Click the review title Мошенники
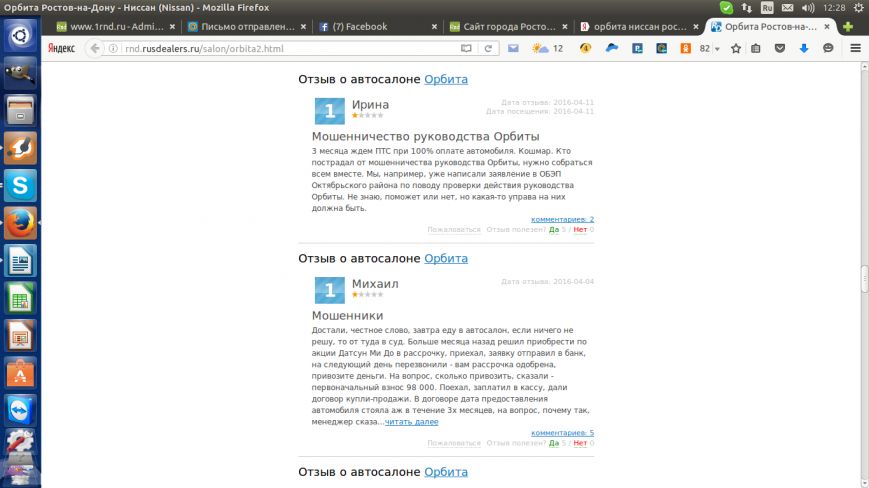Screen dimensions: 869x488 347,315
